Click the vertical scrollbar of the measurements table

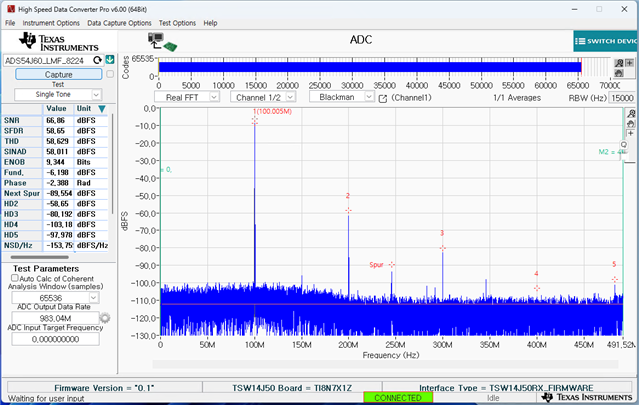coord(112,163)
